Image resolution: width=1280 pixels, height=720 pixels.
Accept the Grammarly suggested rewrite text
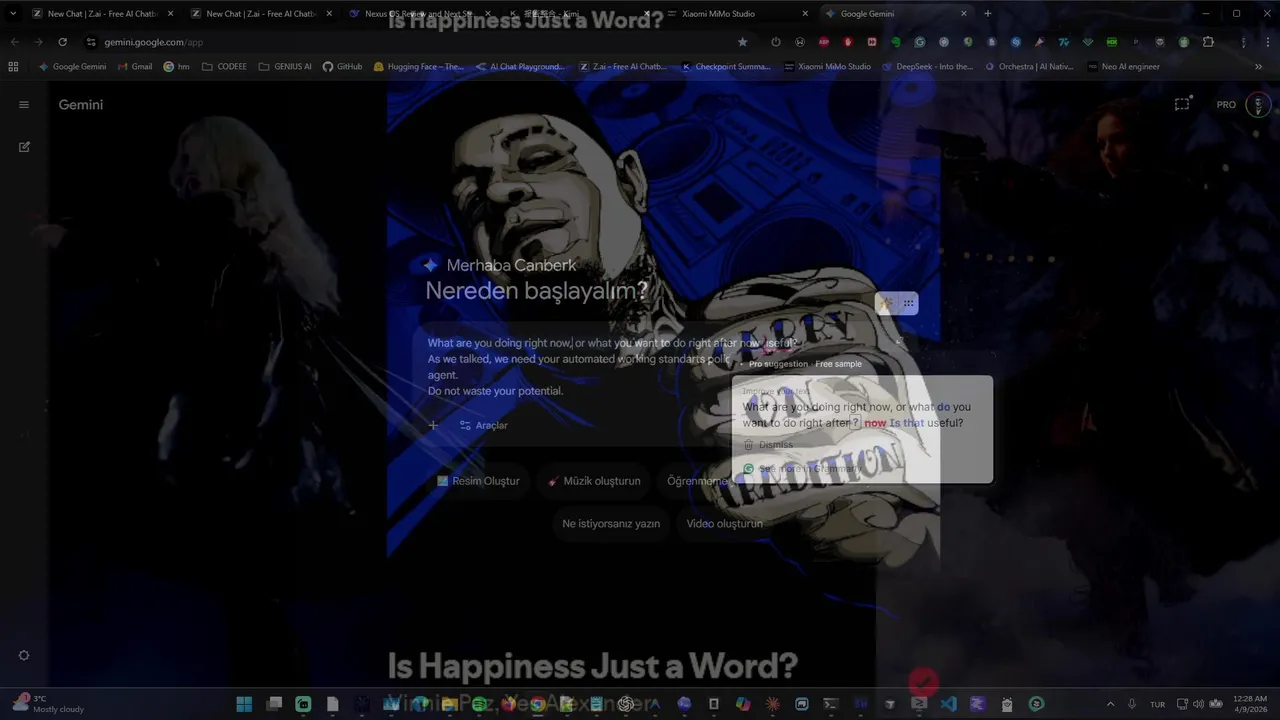pyautogui.click(x=856, y=415)
